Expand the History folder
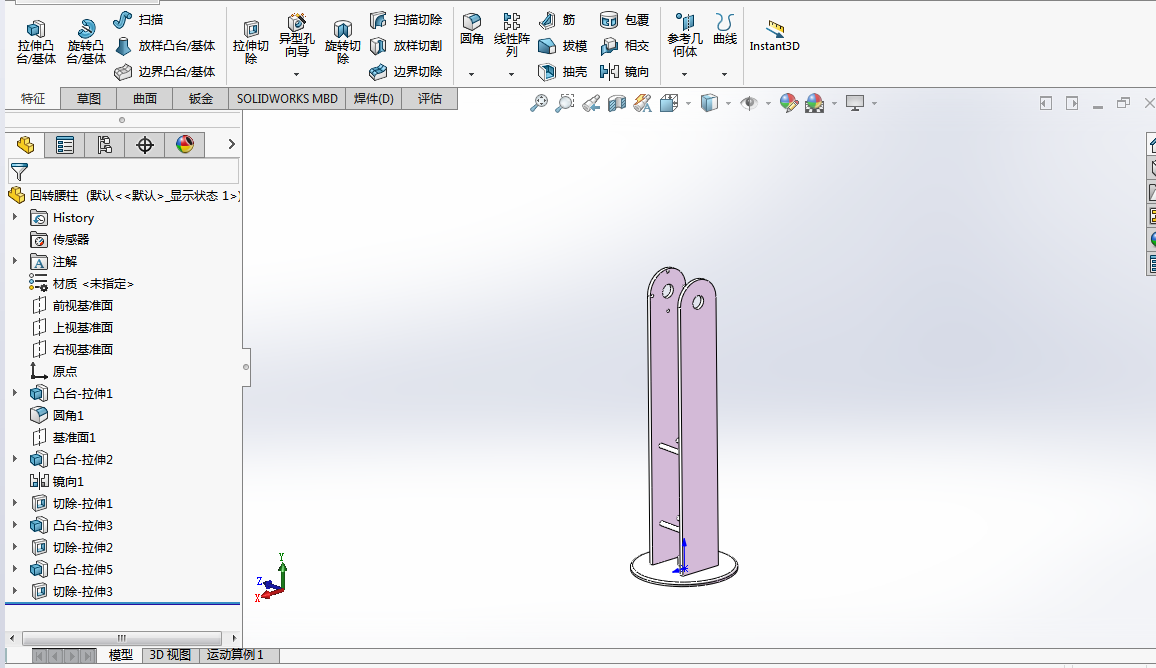1156x668 pixels. (15, 217)
